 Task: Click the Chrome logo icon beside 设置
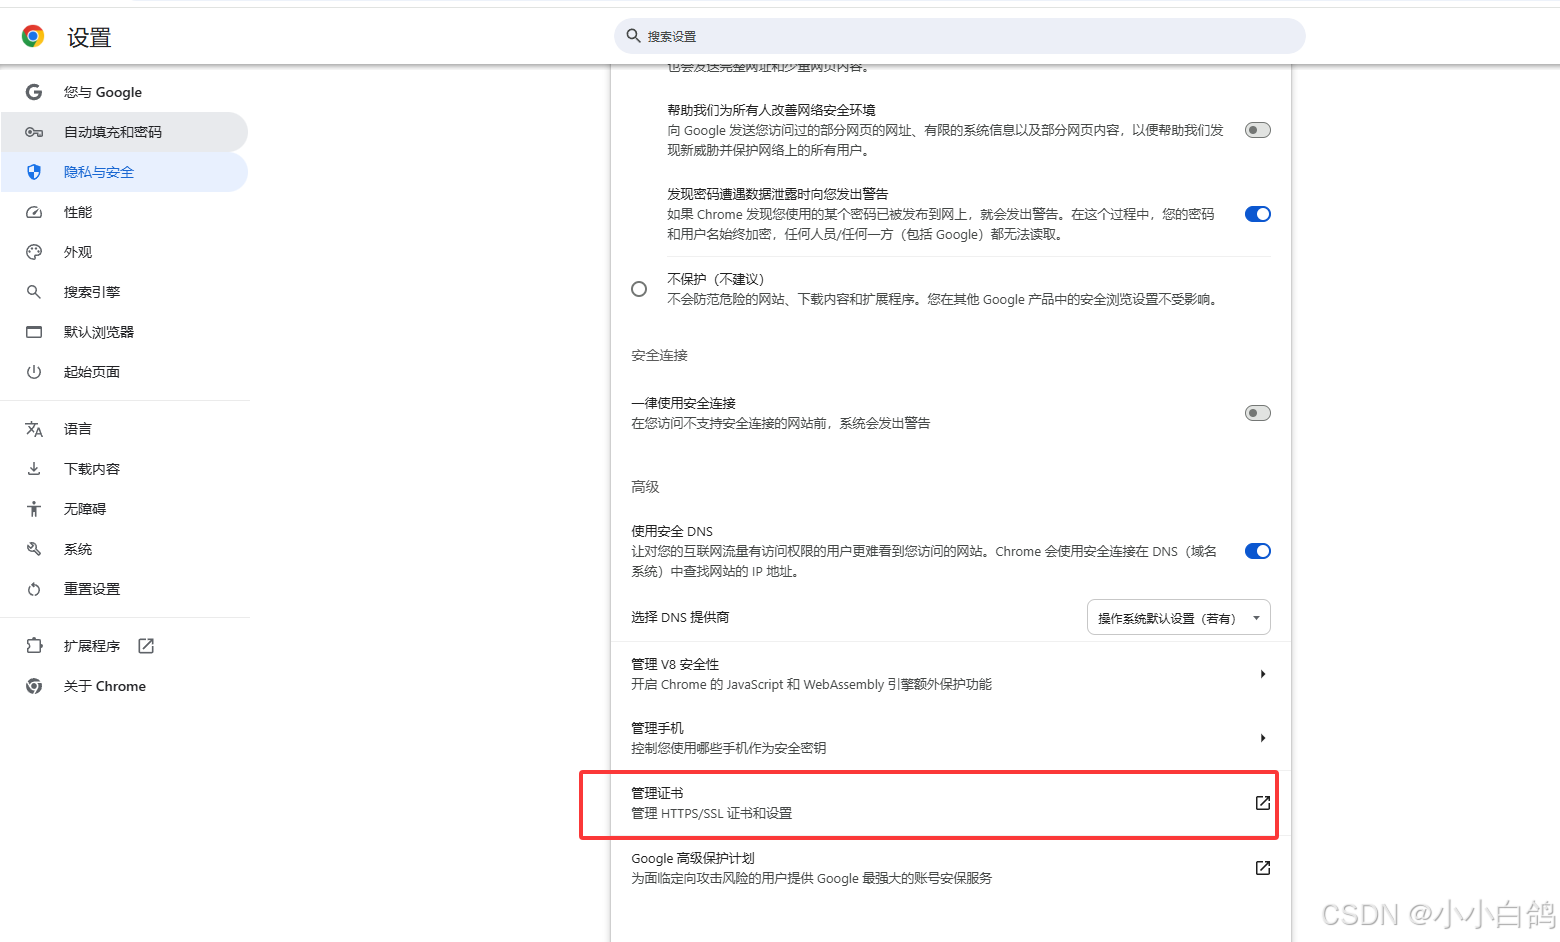(x=33, y=37)
